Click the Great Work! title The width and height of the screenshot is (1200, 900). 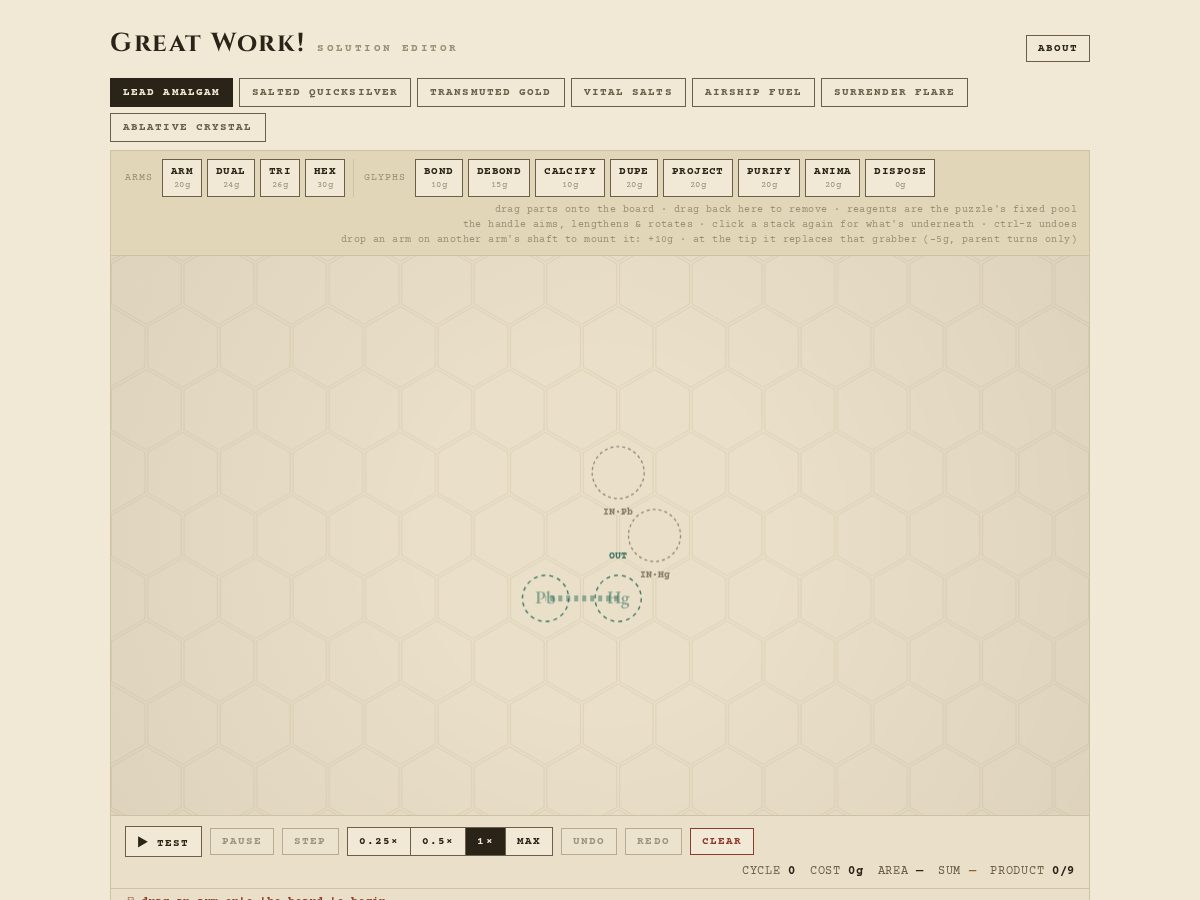(207, 43)
